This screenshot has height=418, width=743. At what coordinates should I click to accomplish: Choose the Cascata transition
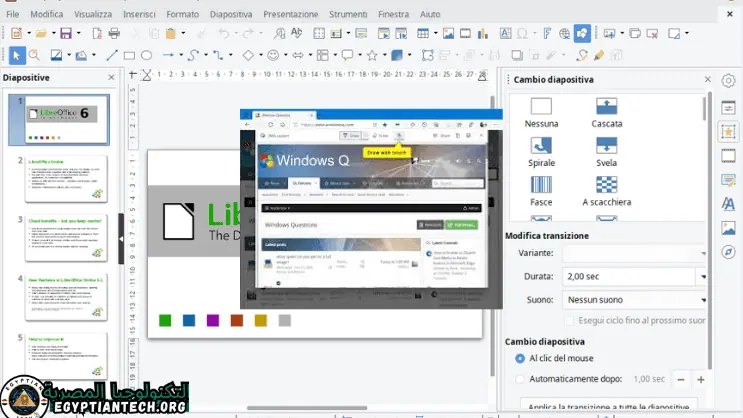point(607,113)
